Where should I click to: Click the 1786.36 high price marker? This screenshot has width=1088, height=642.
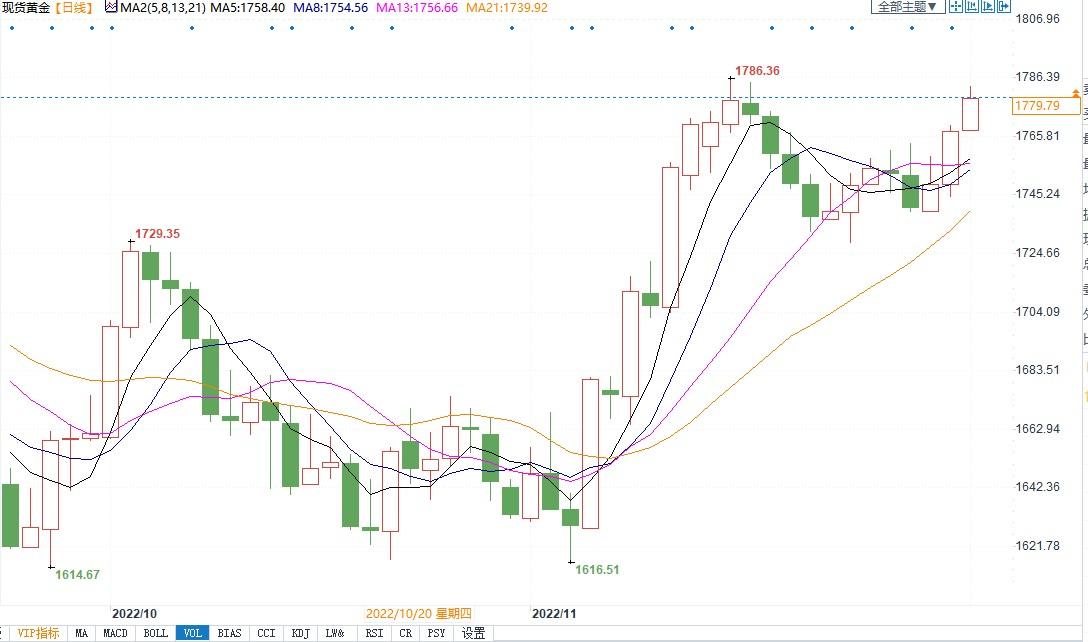pos(757,71)
